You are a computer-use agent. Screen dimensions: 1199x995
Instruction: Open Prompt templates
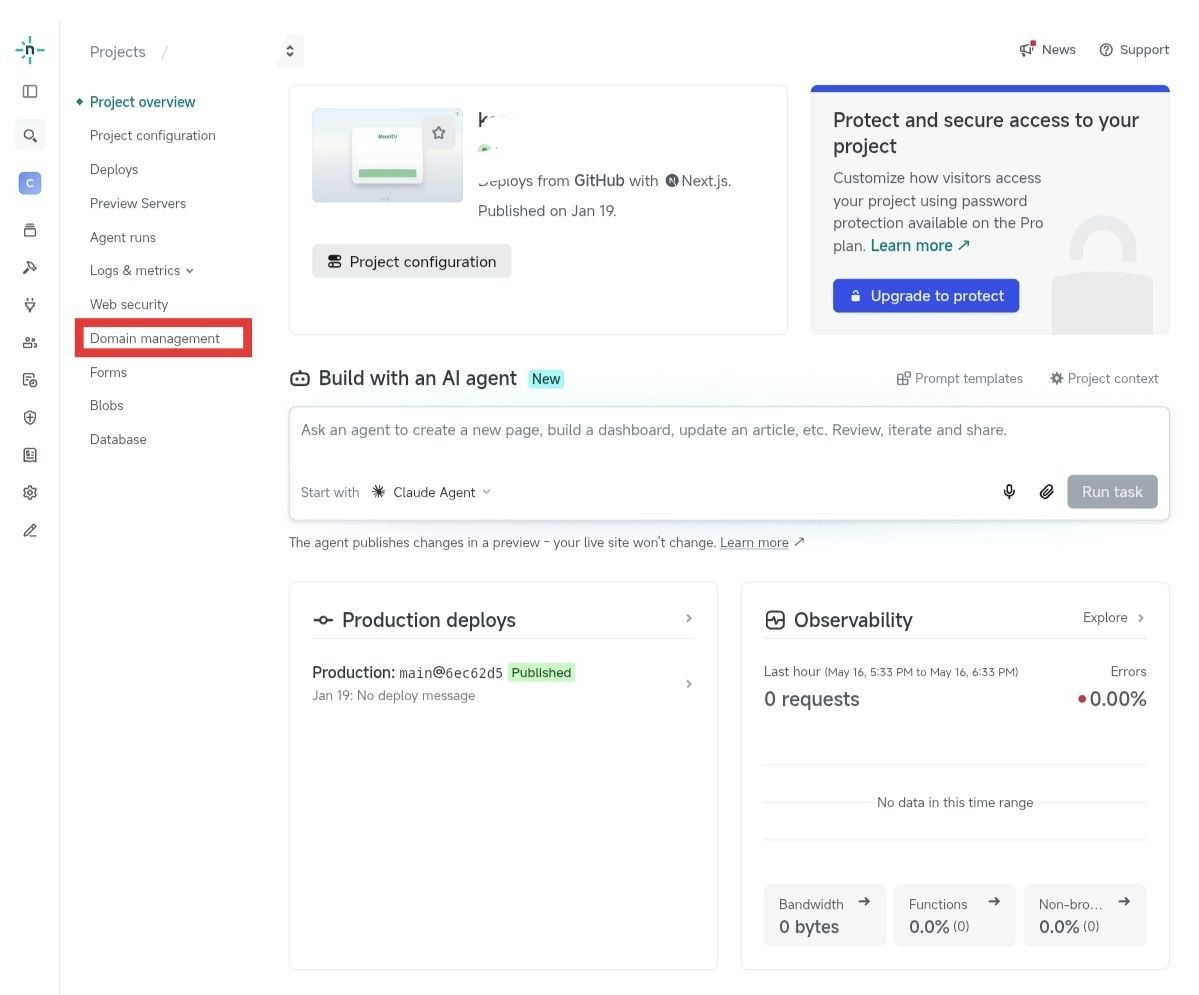point(959,379)
